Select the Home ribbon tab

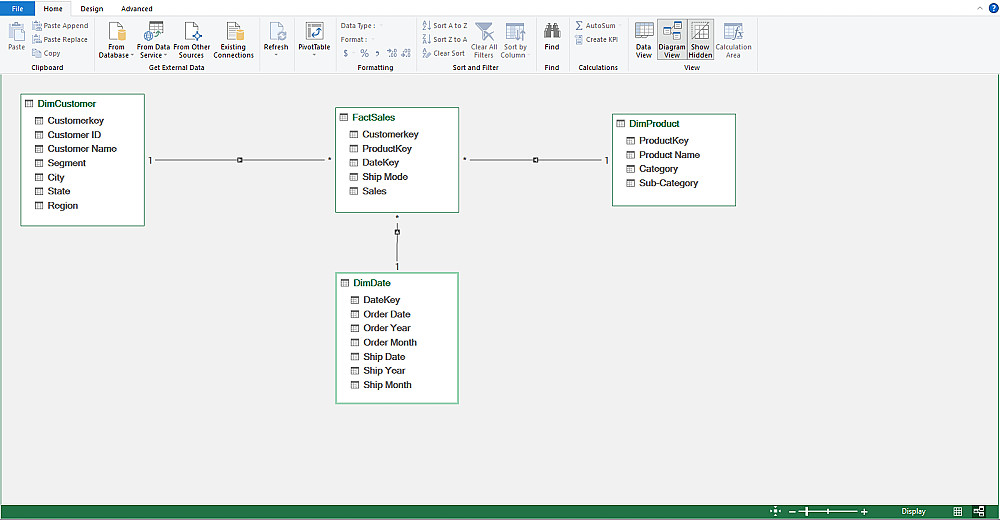[53, 8]
